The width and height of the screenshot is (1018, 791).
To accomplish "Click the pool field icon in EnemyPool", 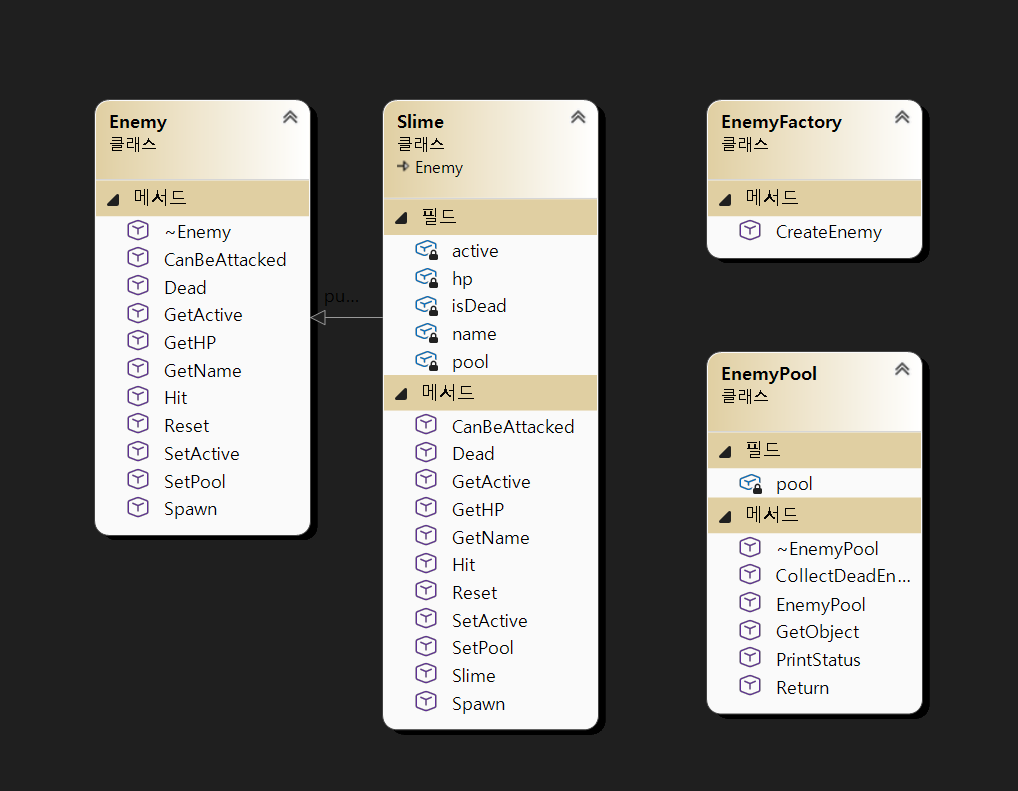I will 751,483.
